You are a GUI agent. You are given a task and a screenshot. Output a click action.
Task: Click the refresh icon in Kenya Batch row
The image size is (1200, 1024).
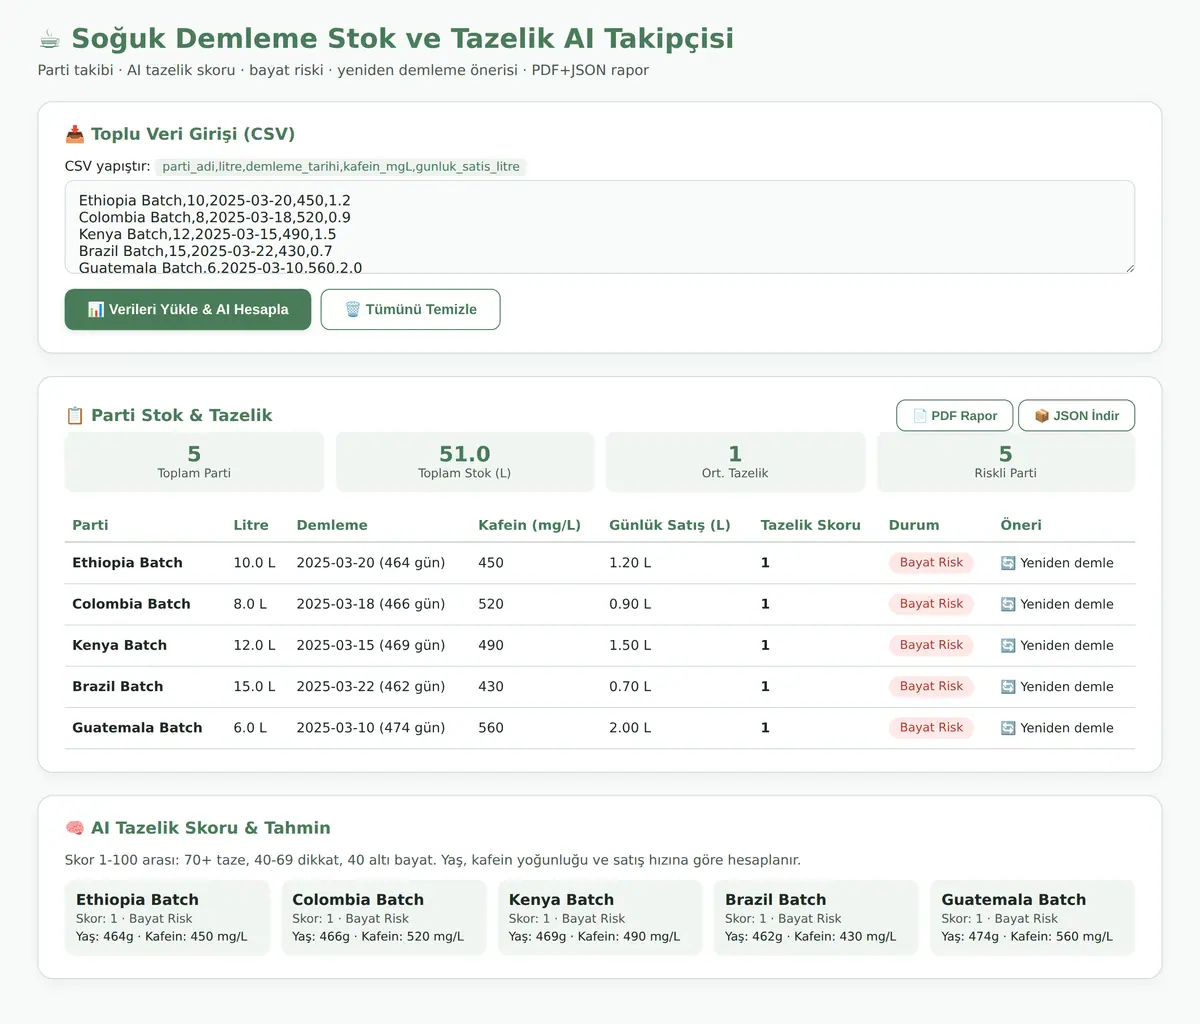coord(1008,645)
